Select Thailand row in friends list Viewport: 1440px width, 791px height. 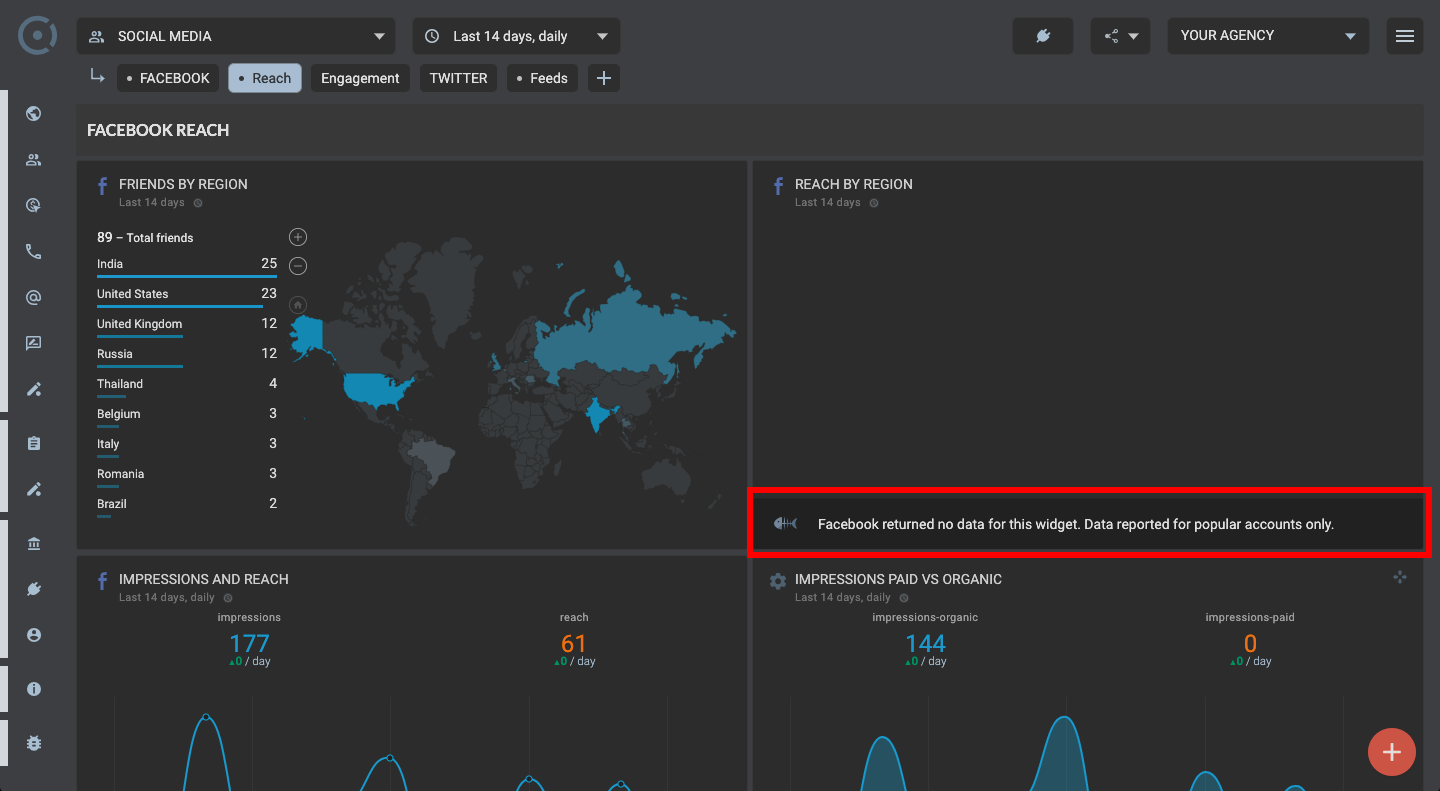pos(187,385)
